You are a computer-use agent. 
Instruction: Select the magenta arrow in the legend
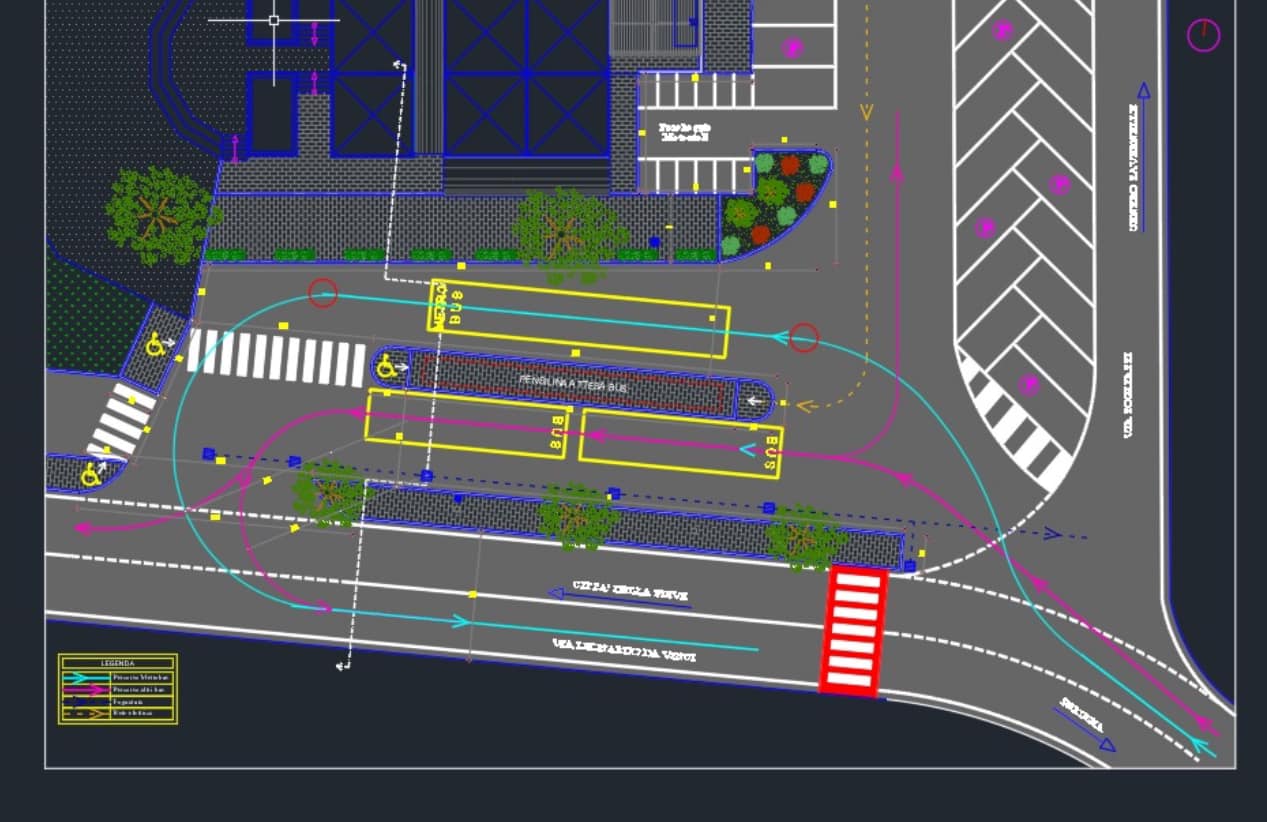(x=85, y=689)
